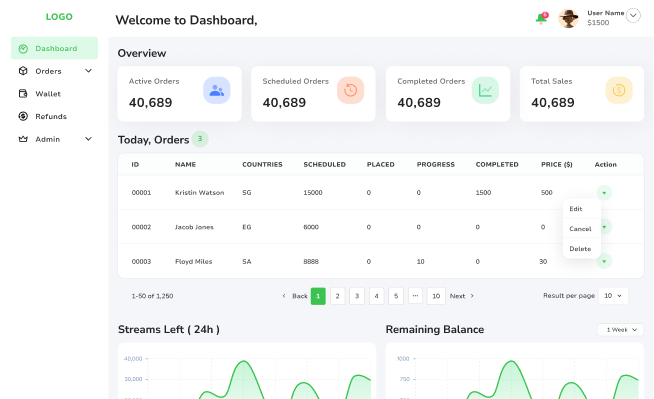The width and height of the screenshot is (654, 399).
Task: Choose Delete from the action menu
Action: pos(580,249)
